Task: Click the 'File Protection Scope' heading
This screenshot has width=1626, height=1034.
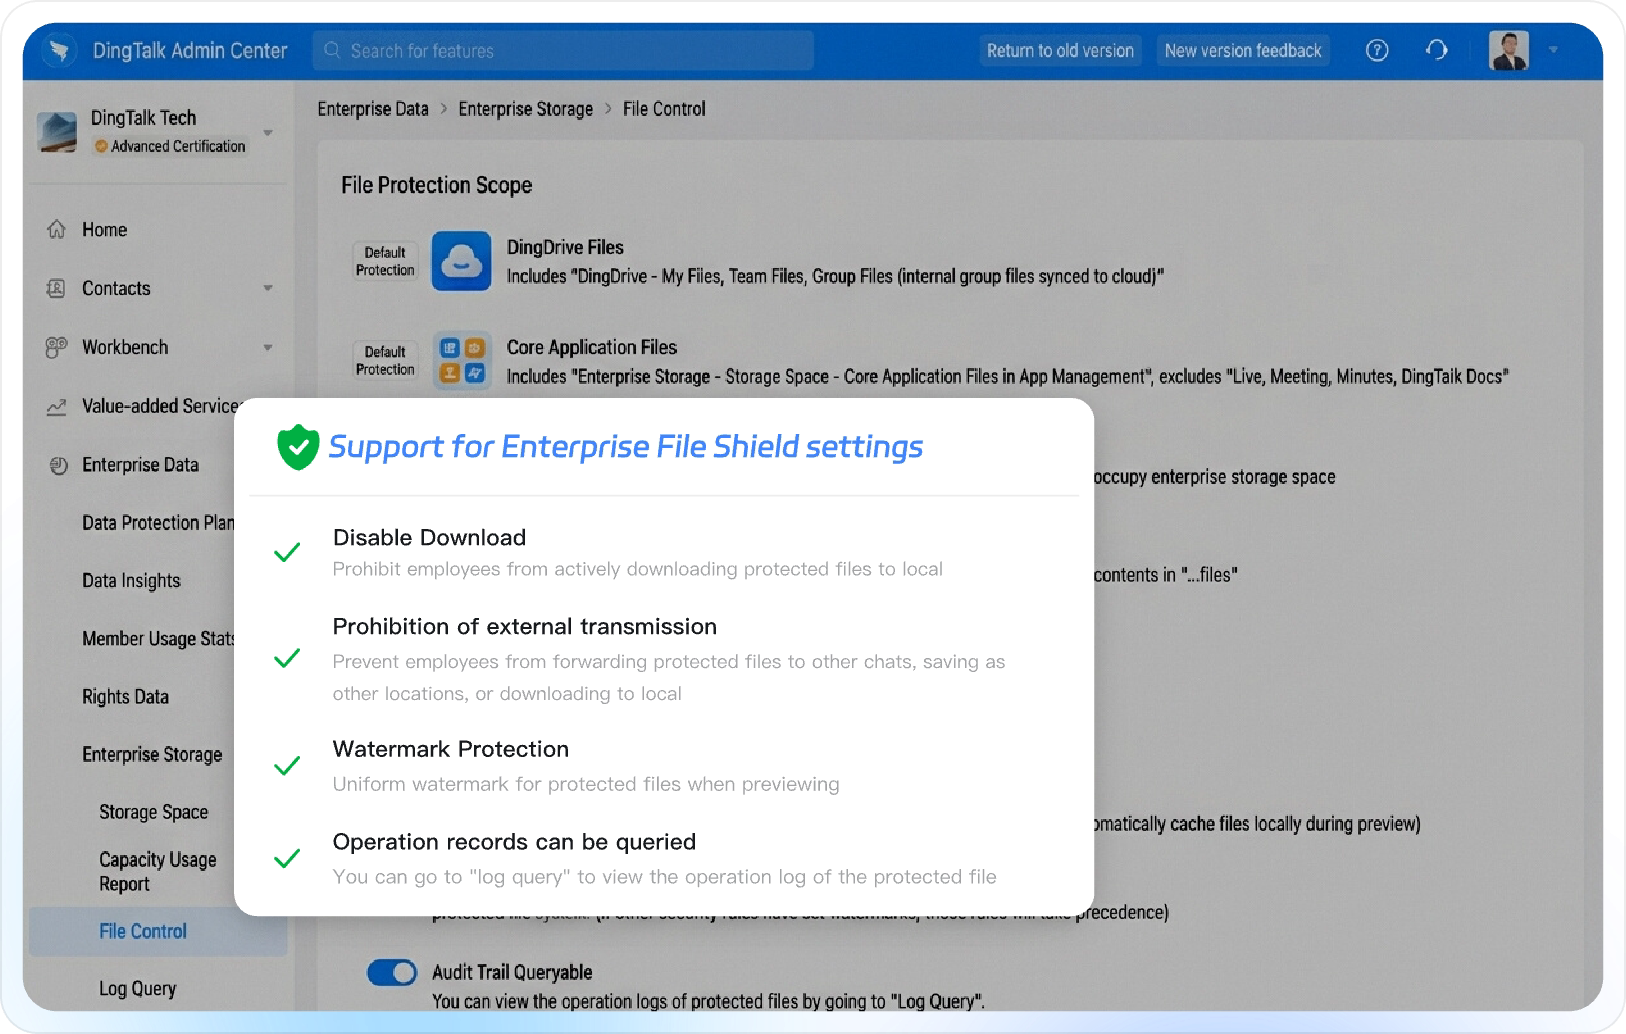Action: (x=436, y=185)
